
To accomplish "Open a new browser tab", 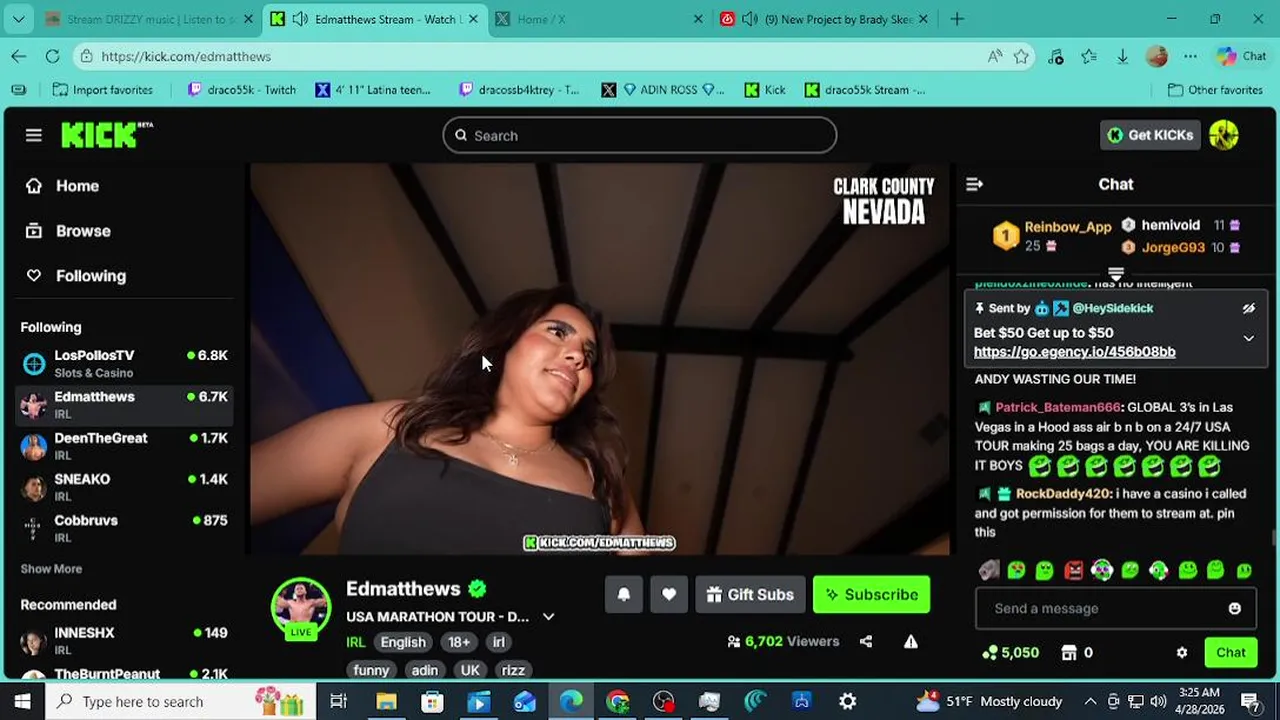I will coord(957,19).
